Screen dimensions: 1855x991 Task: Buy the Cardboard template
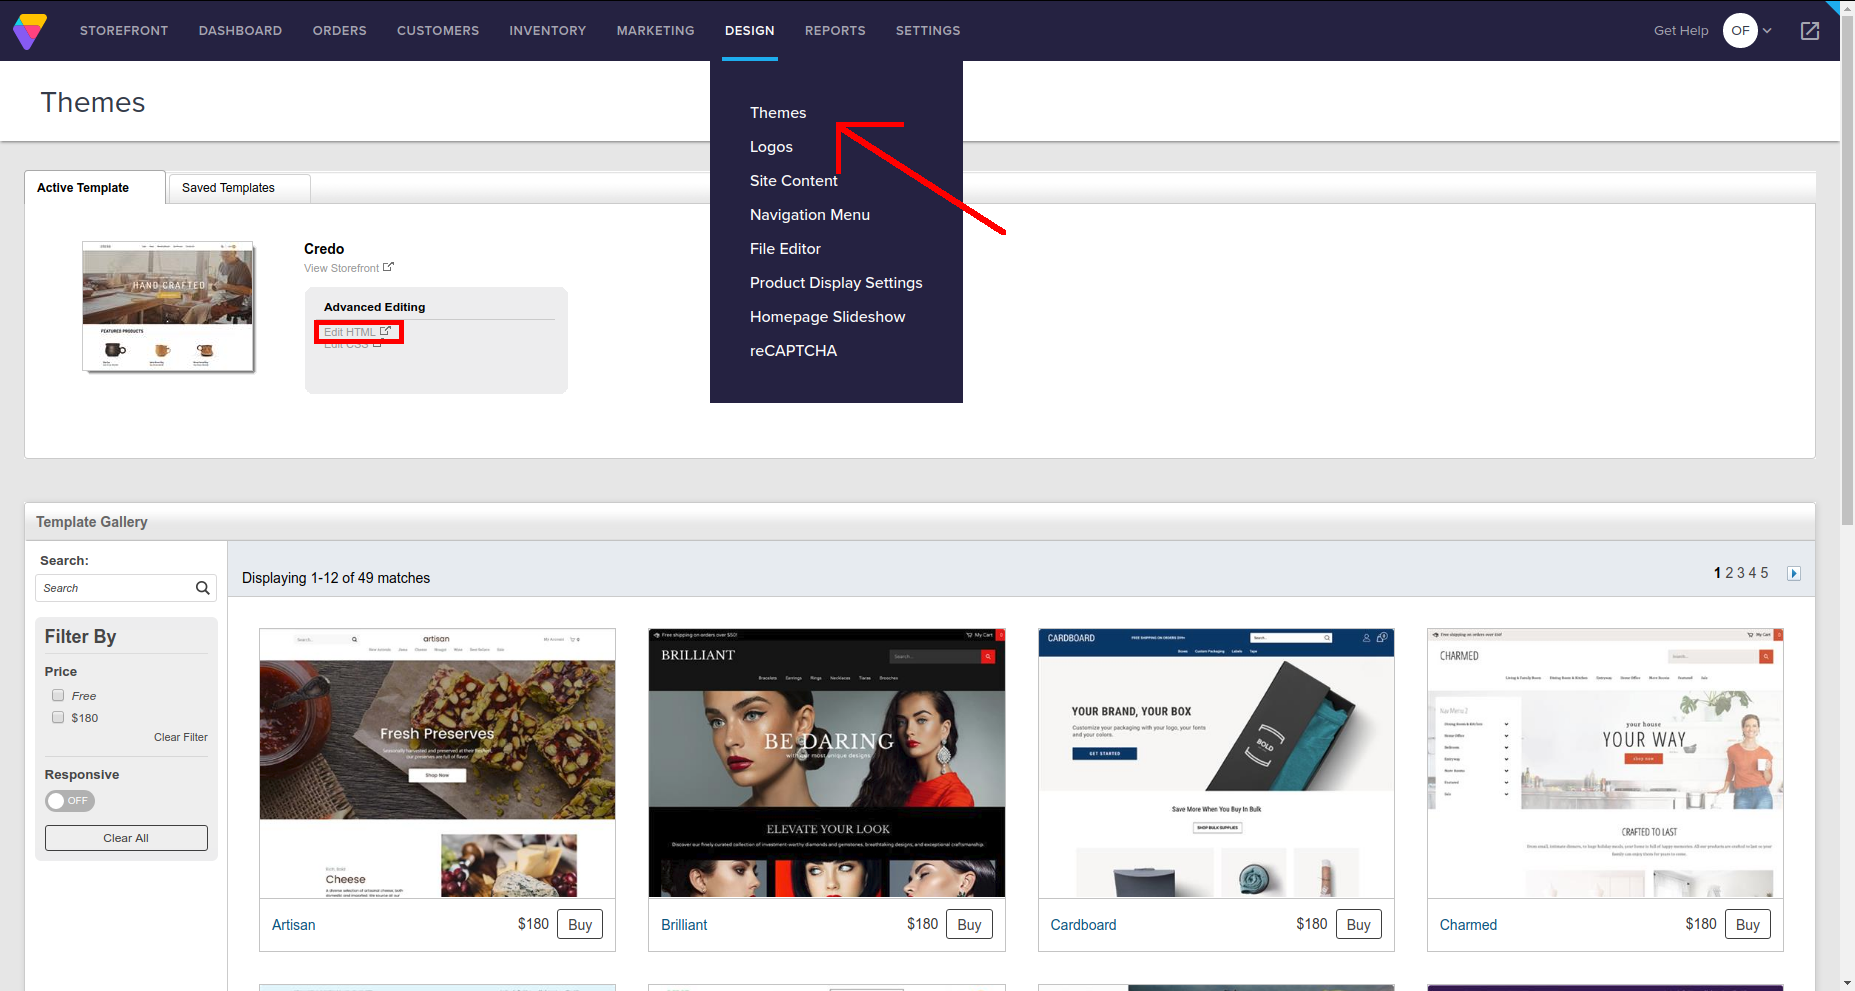[1358, 924]
